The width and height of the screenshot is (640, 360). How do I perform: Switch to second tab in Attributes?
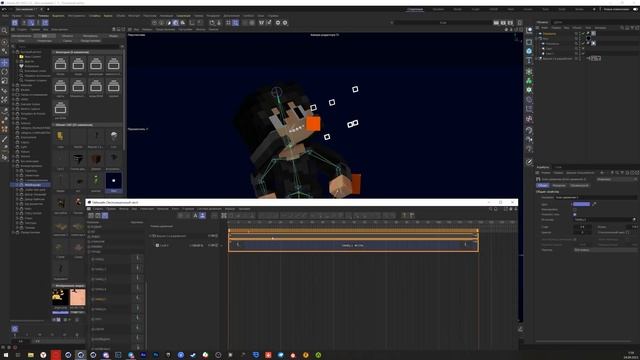pos(559,186)
